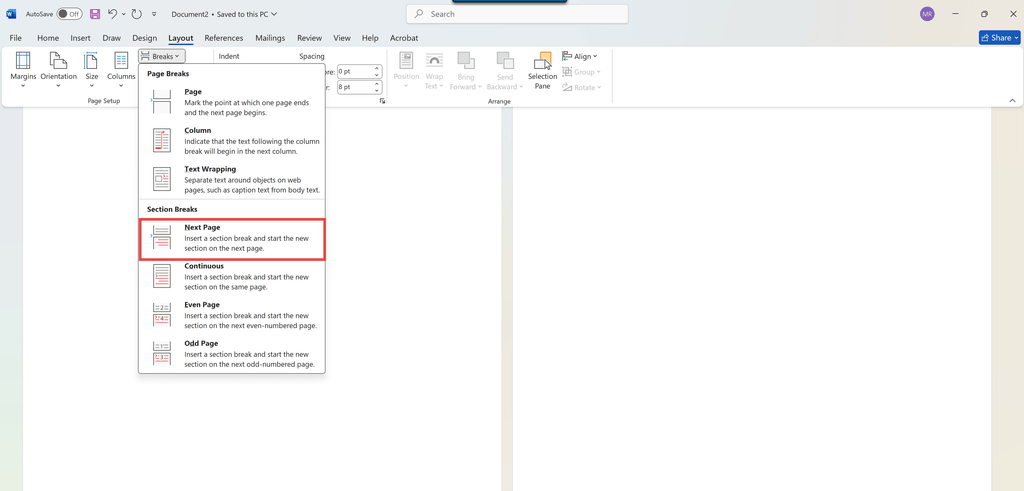Switch to the Review tab
The image size is (1024, 491).
coord(310,38)
